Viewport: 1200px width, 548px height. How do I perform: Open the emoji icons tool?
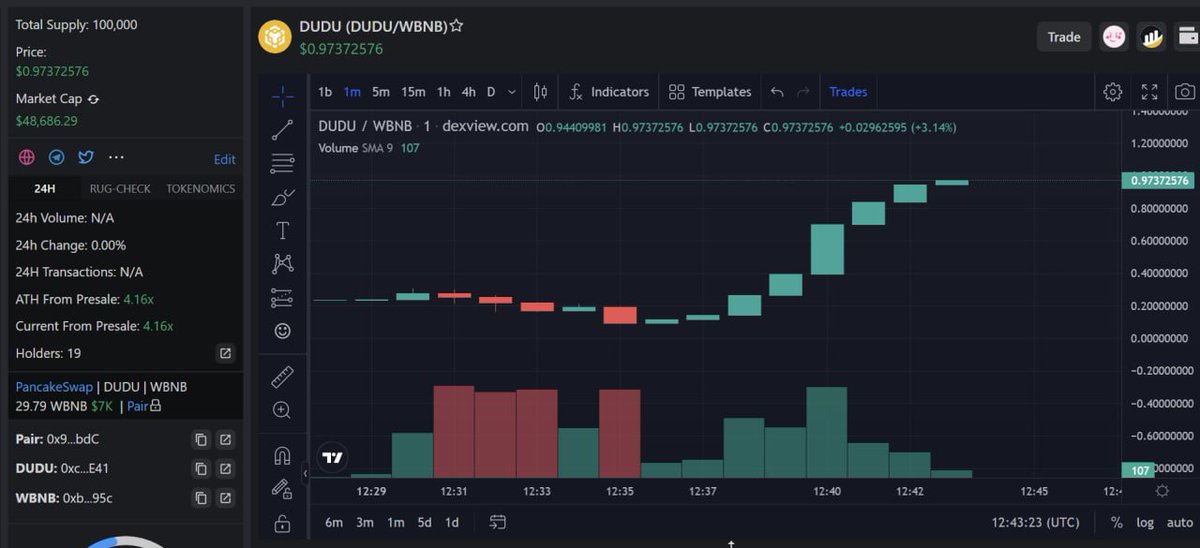tap(283, 330)
